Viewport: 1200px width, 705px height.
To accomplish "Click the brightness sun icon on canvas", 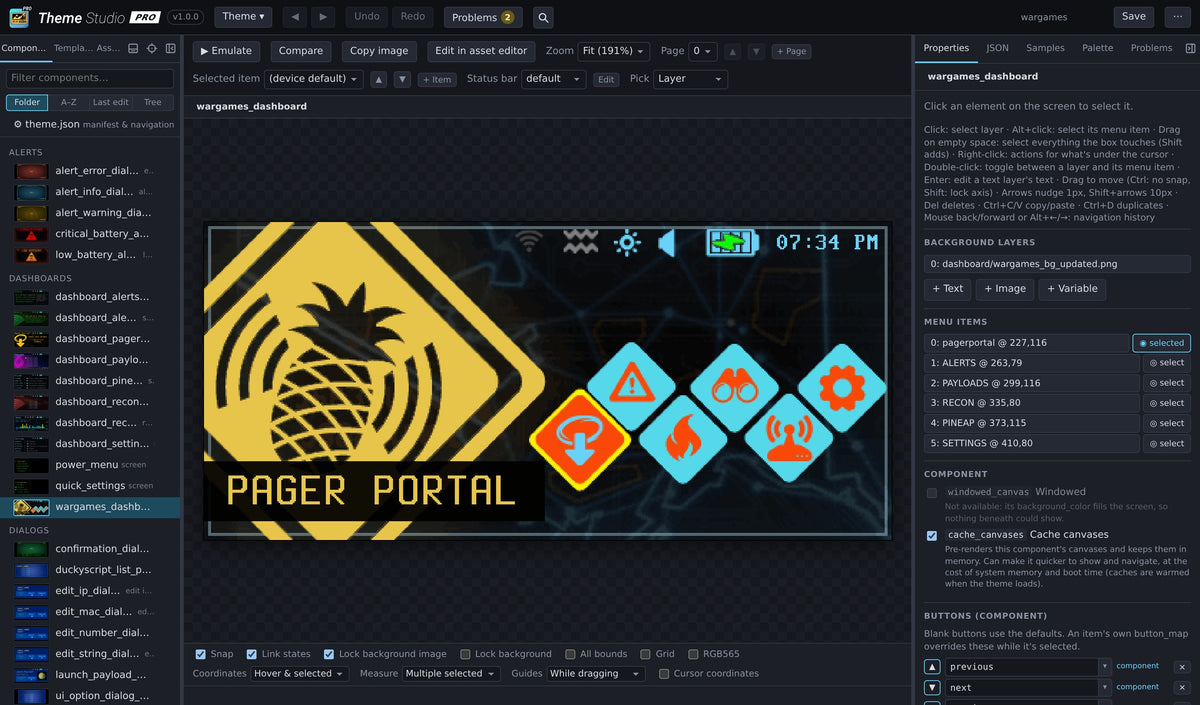I will point(627,243).
